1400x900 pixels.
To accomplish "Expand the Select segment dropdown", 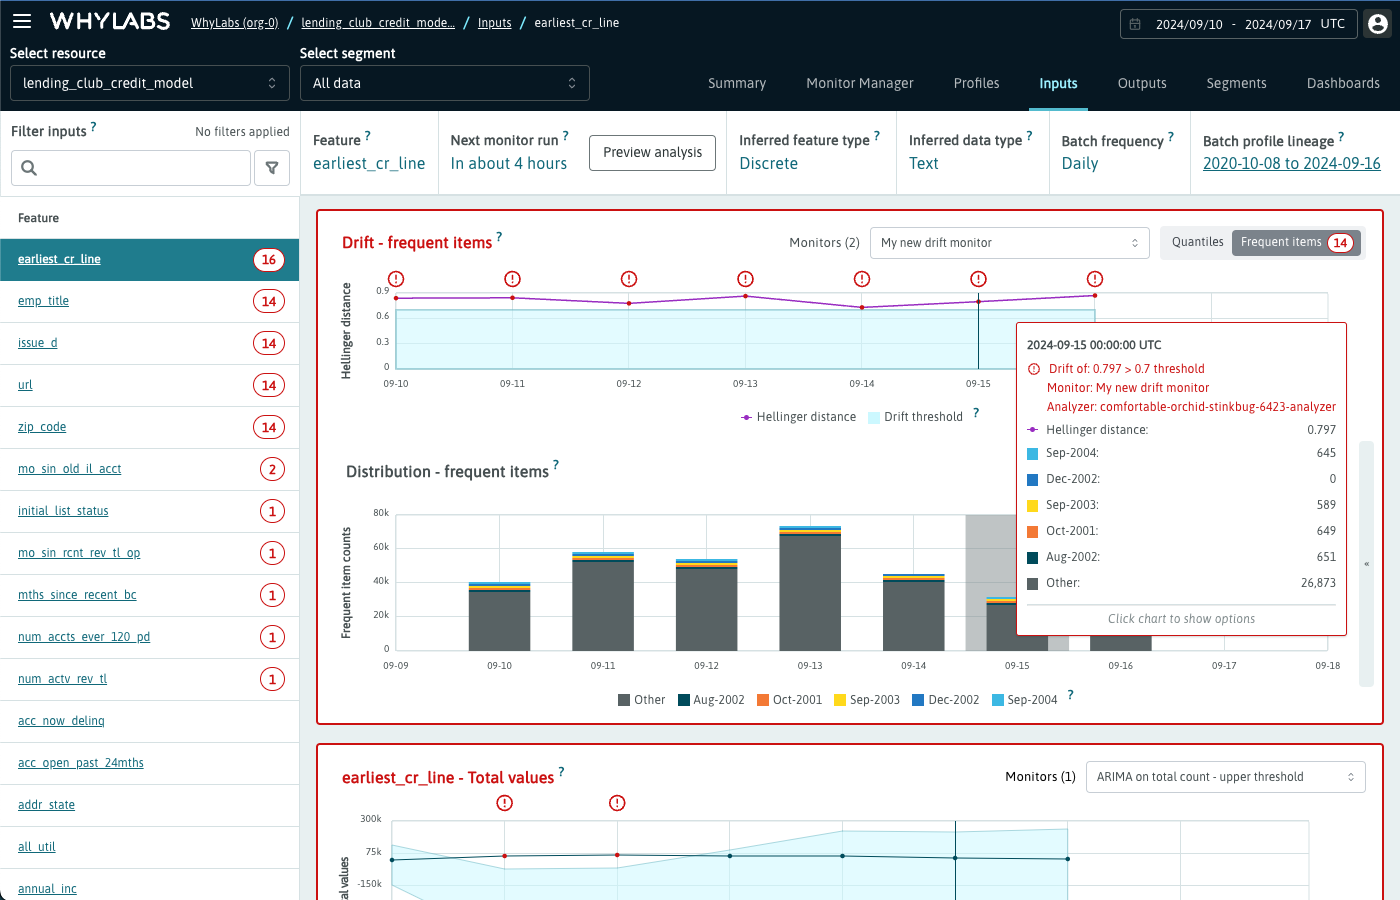I will coord(444,83).
